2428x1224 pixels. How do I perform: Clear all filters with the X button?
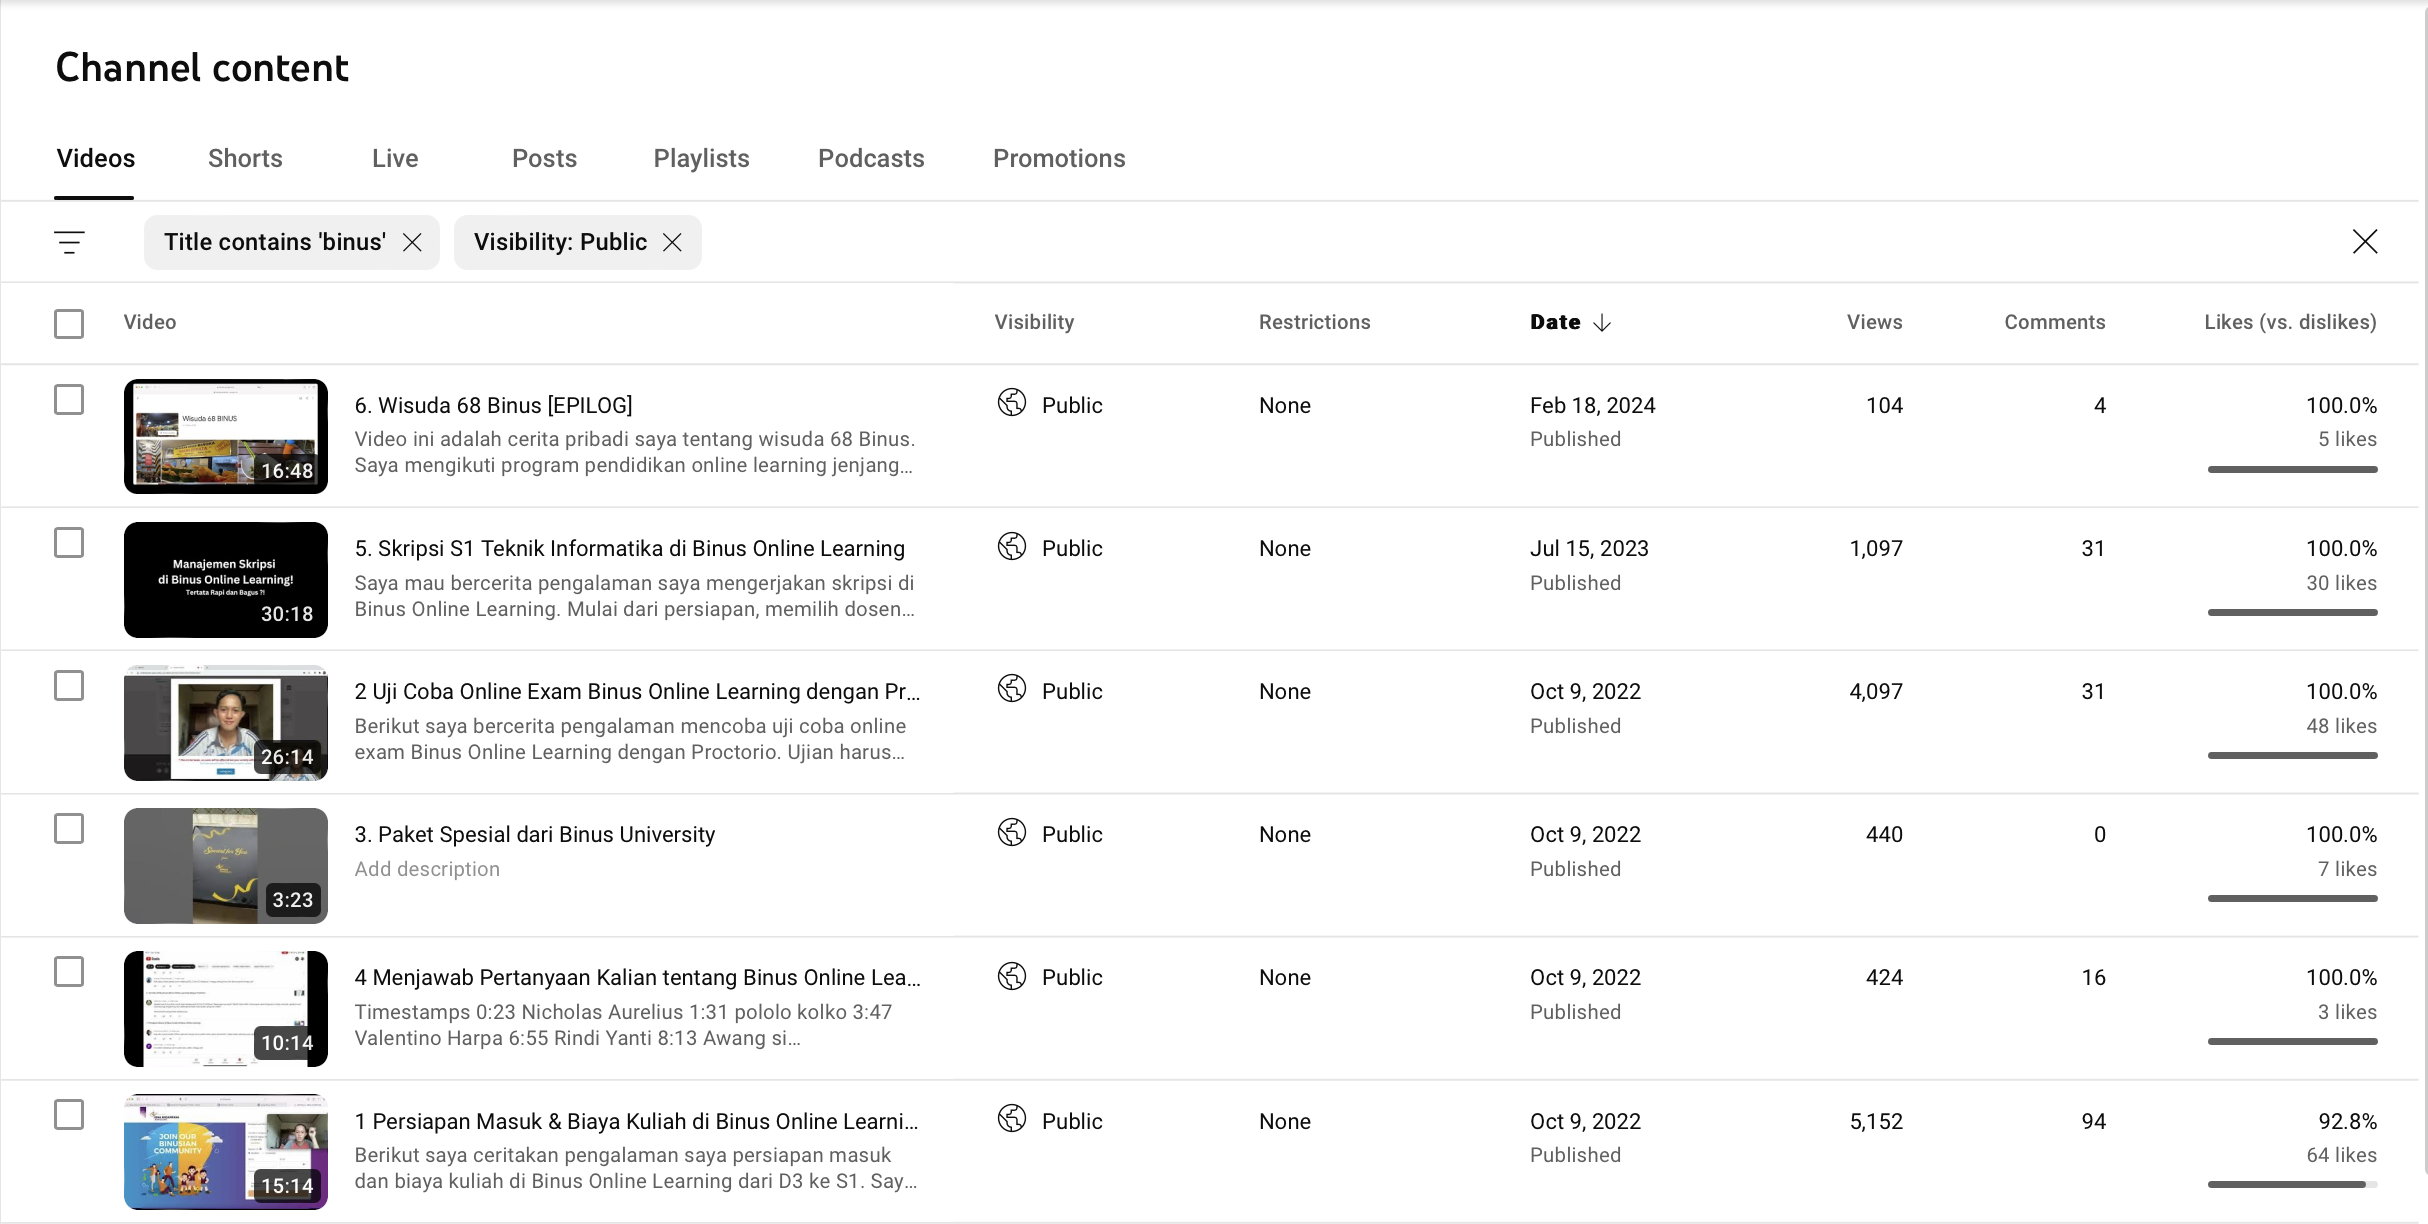pos(2364,240)
